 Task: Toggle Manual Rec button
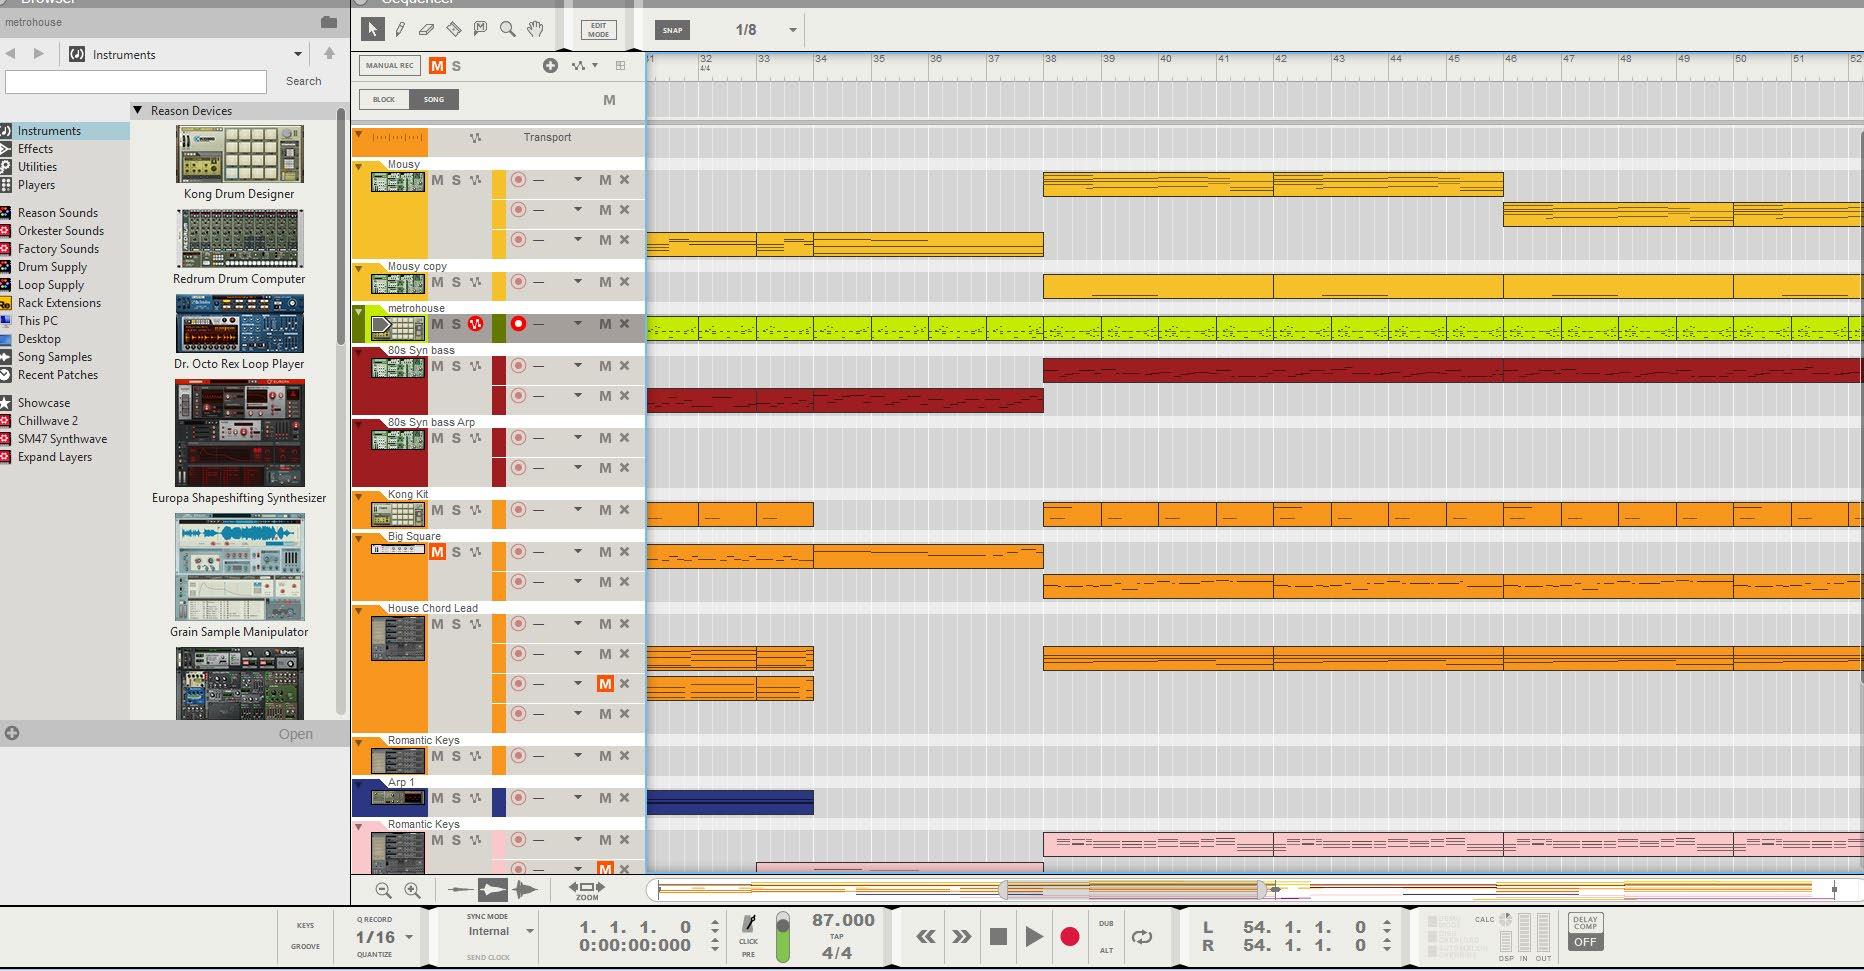(389, 66)
